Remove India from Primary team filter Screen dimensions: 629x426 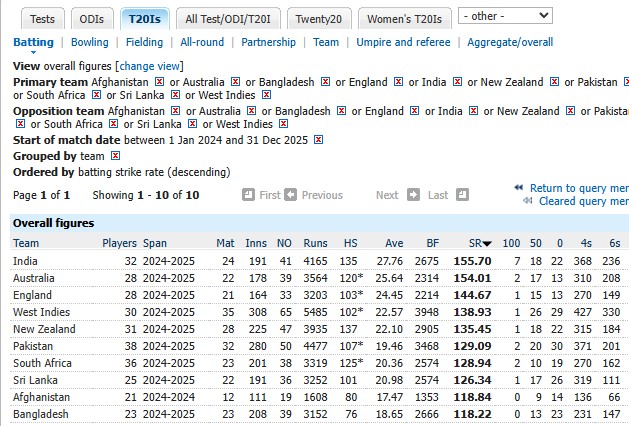457,82
